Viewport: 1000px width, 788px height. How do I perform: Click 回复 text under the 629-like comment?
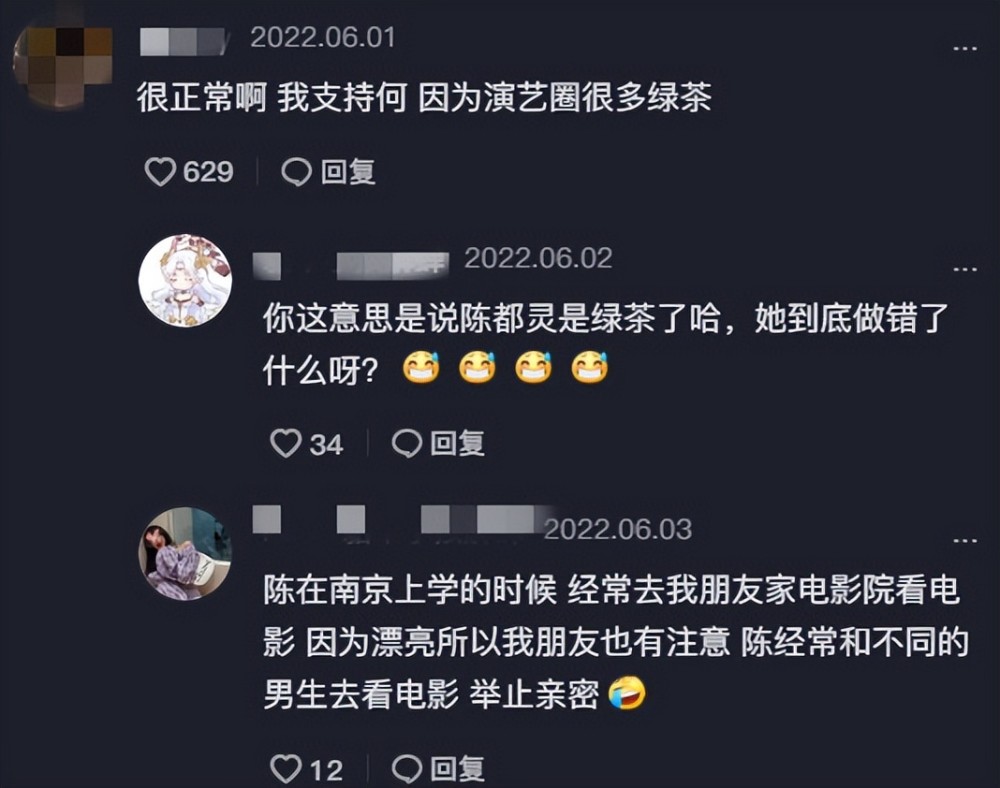click(x=348, y=172)
